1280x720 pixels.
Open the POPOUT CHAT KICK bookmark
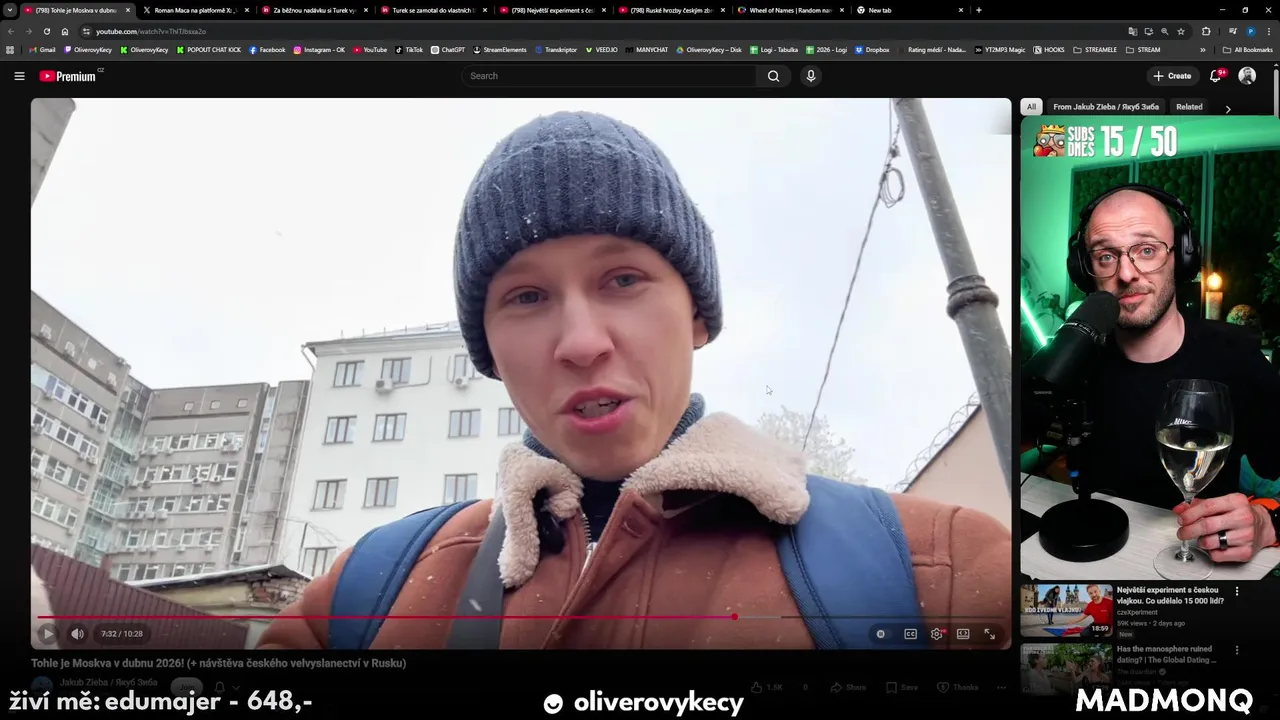pos(209,50)
